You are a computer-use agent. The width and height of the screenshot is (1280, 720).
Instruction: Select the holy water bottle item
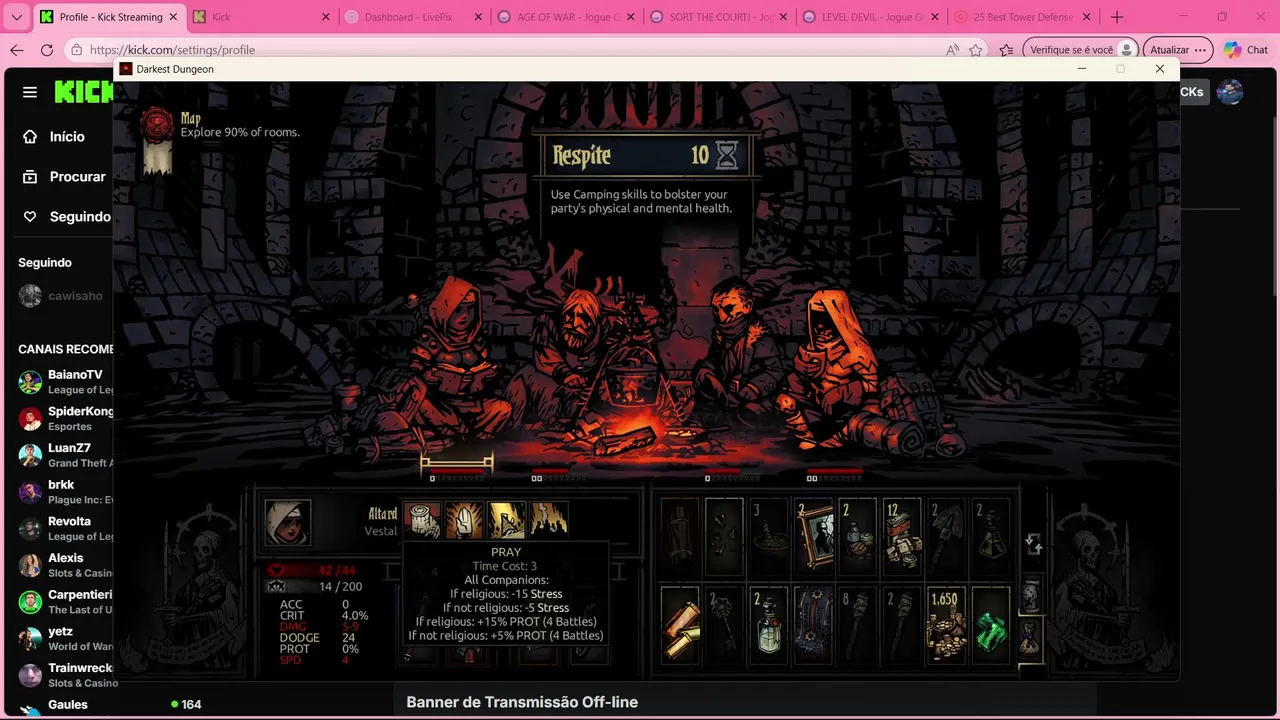coord(768,625)
